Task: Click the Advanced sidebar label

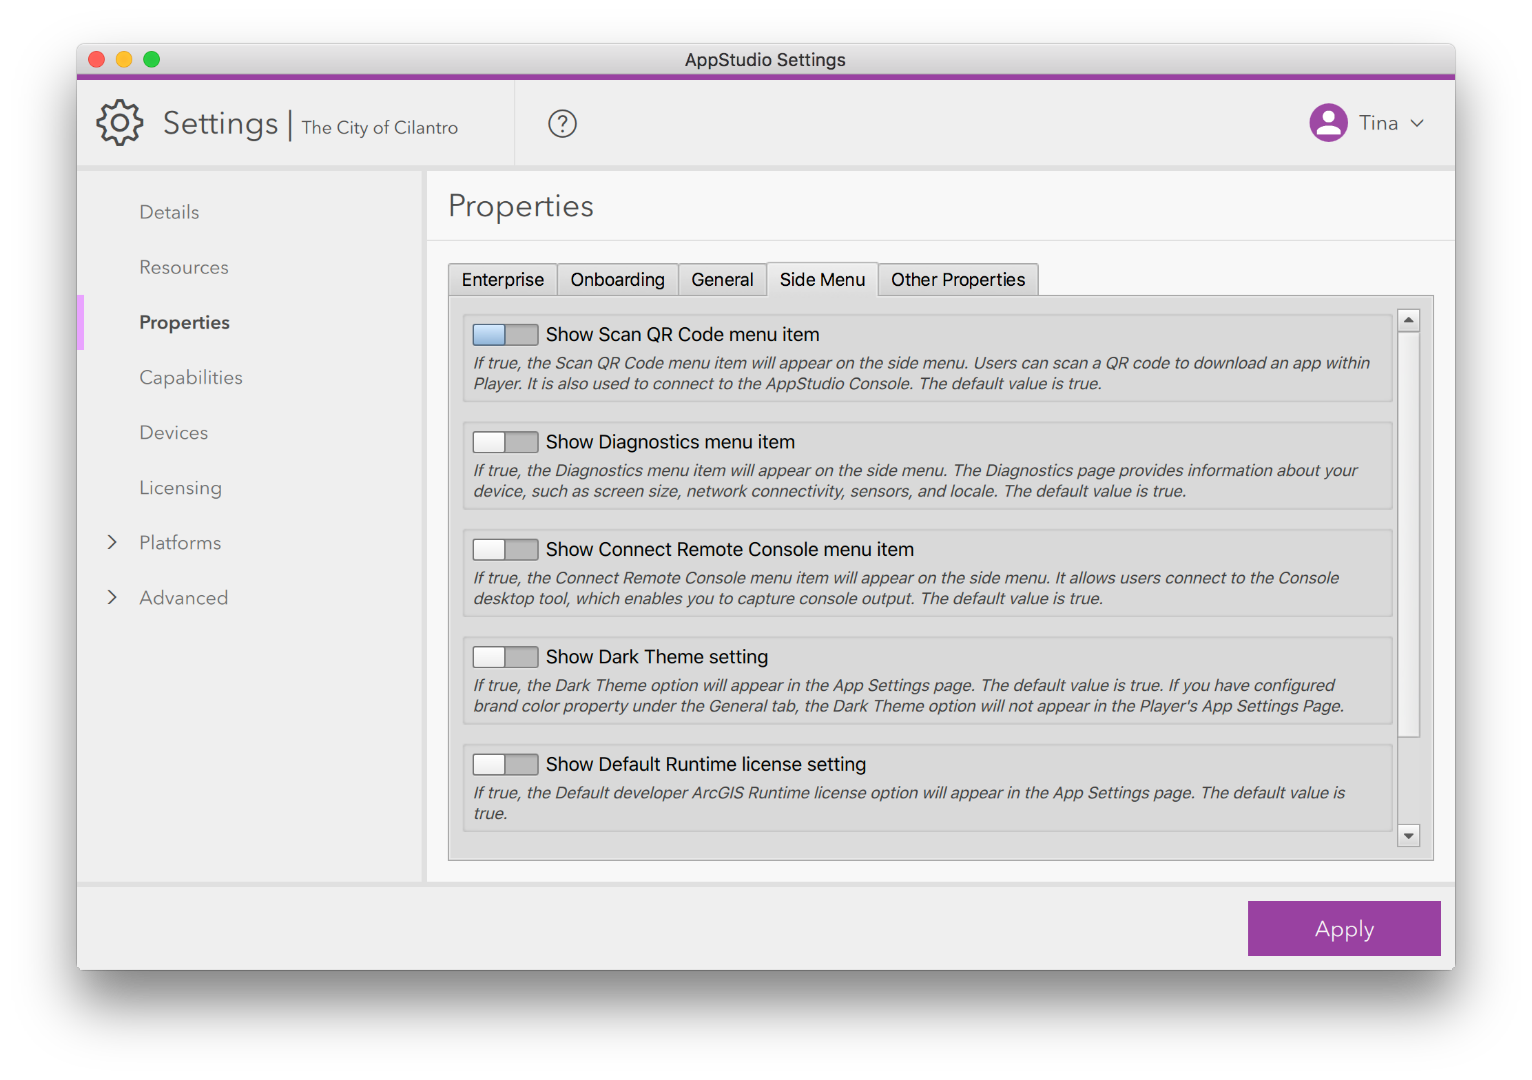Action: [184, 597]
